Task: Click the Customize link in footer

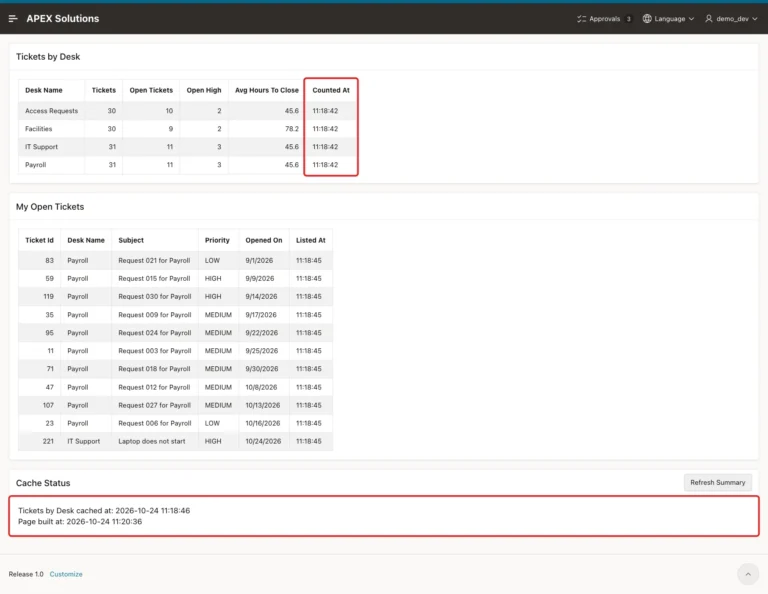Action: tap(66, 574)
